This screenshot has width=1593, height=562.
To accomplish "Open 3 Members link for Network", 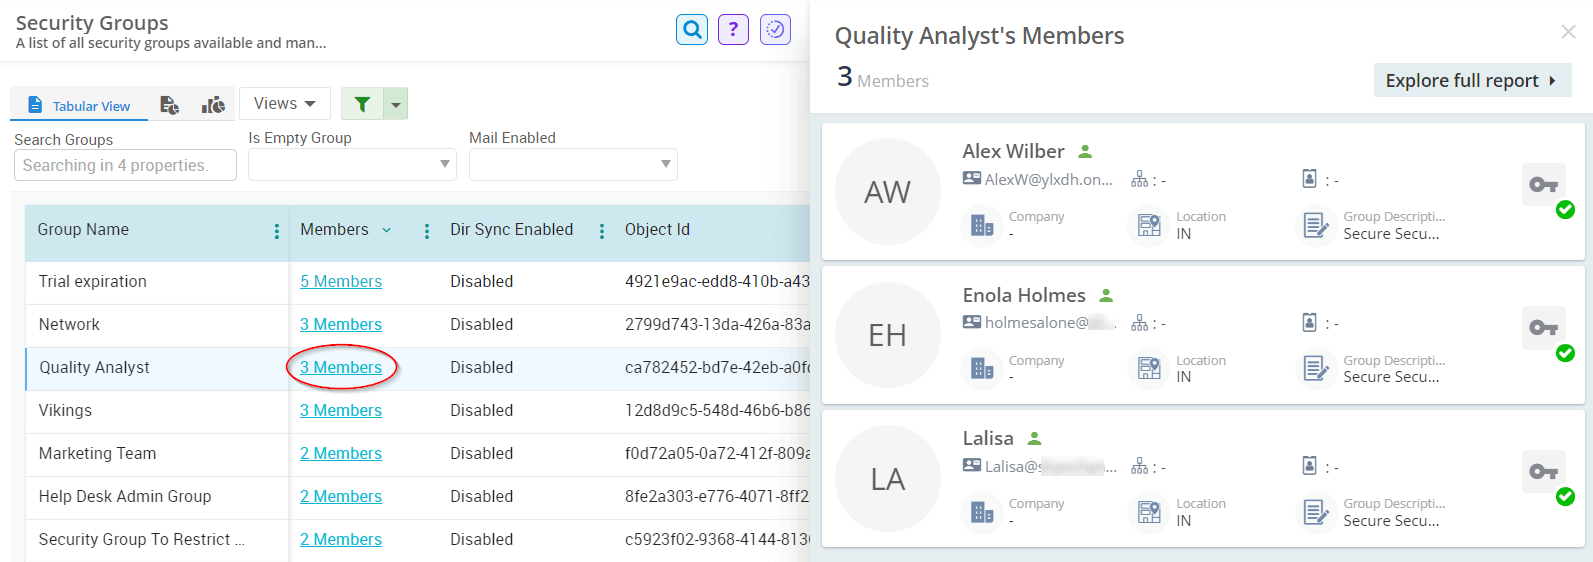I will point(341,324).
